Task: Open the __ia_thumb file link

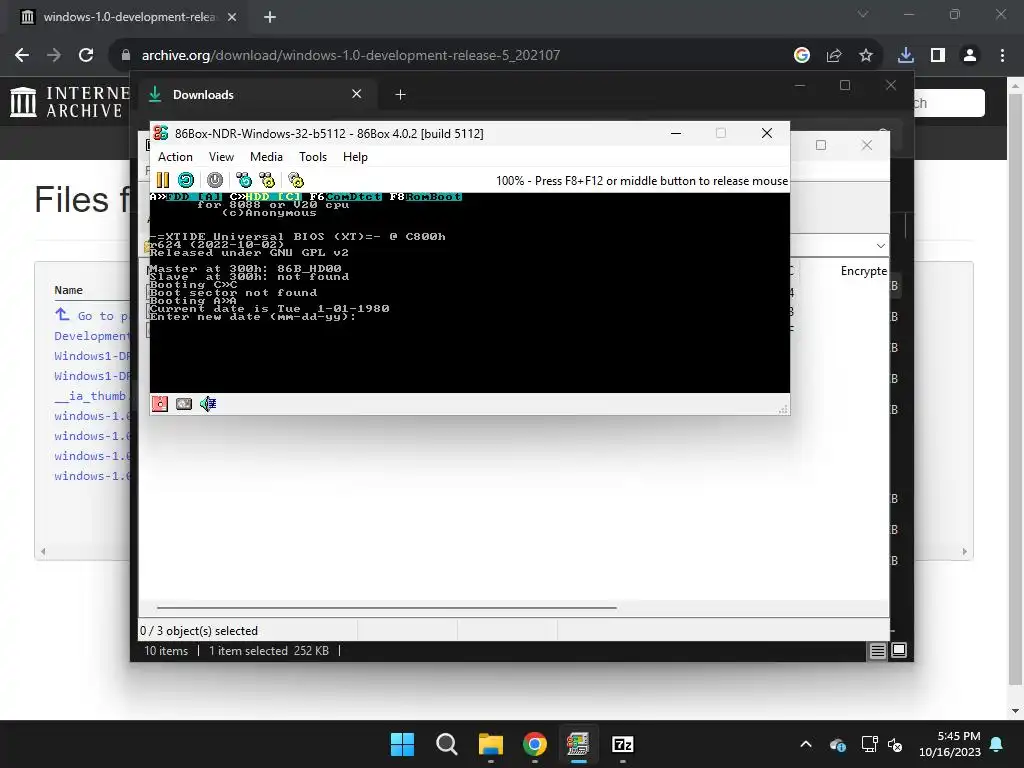Action: click(x=92, y=396)
